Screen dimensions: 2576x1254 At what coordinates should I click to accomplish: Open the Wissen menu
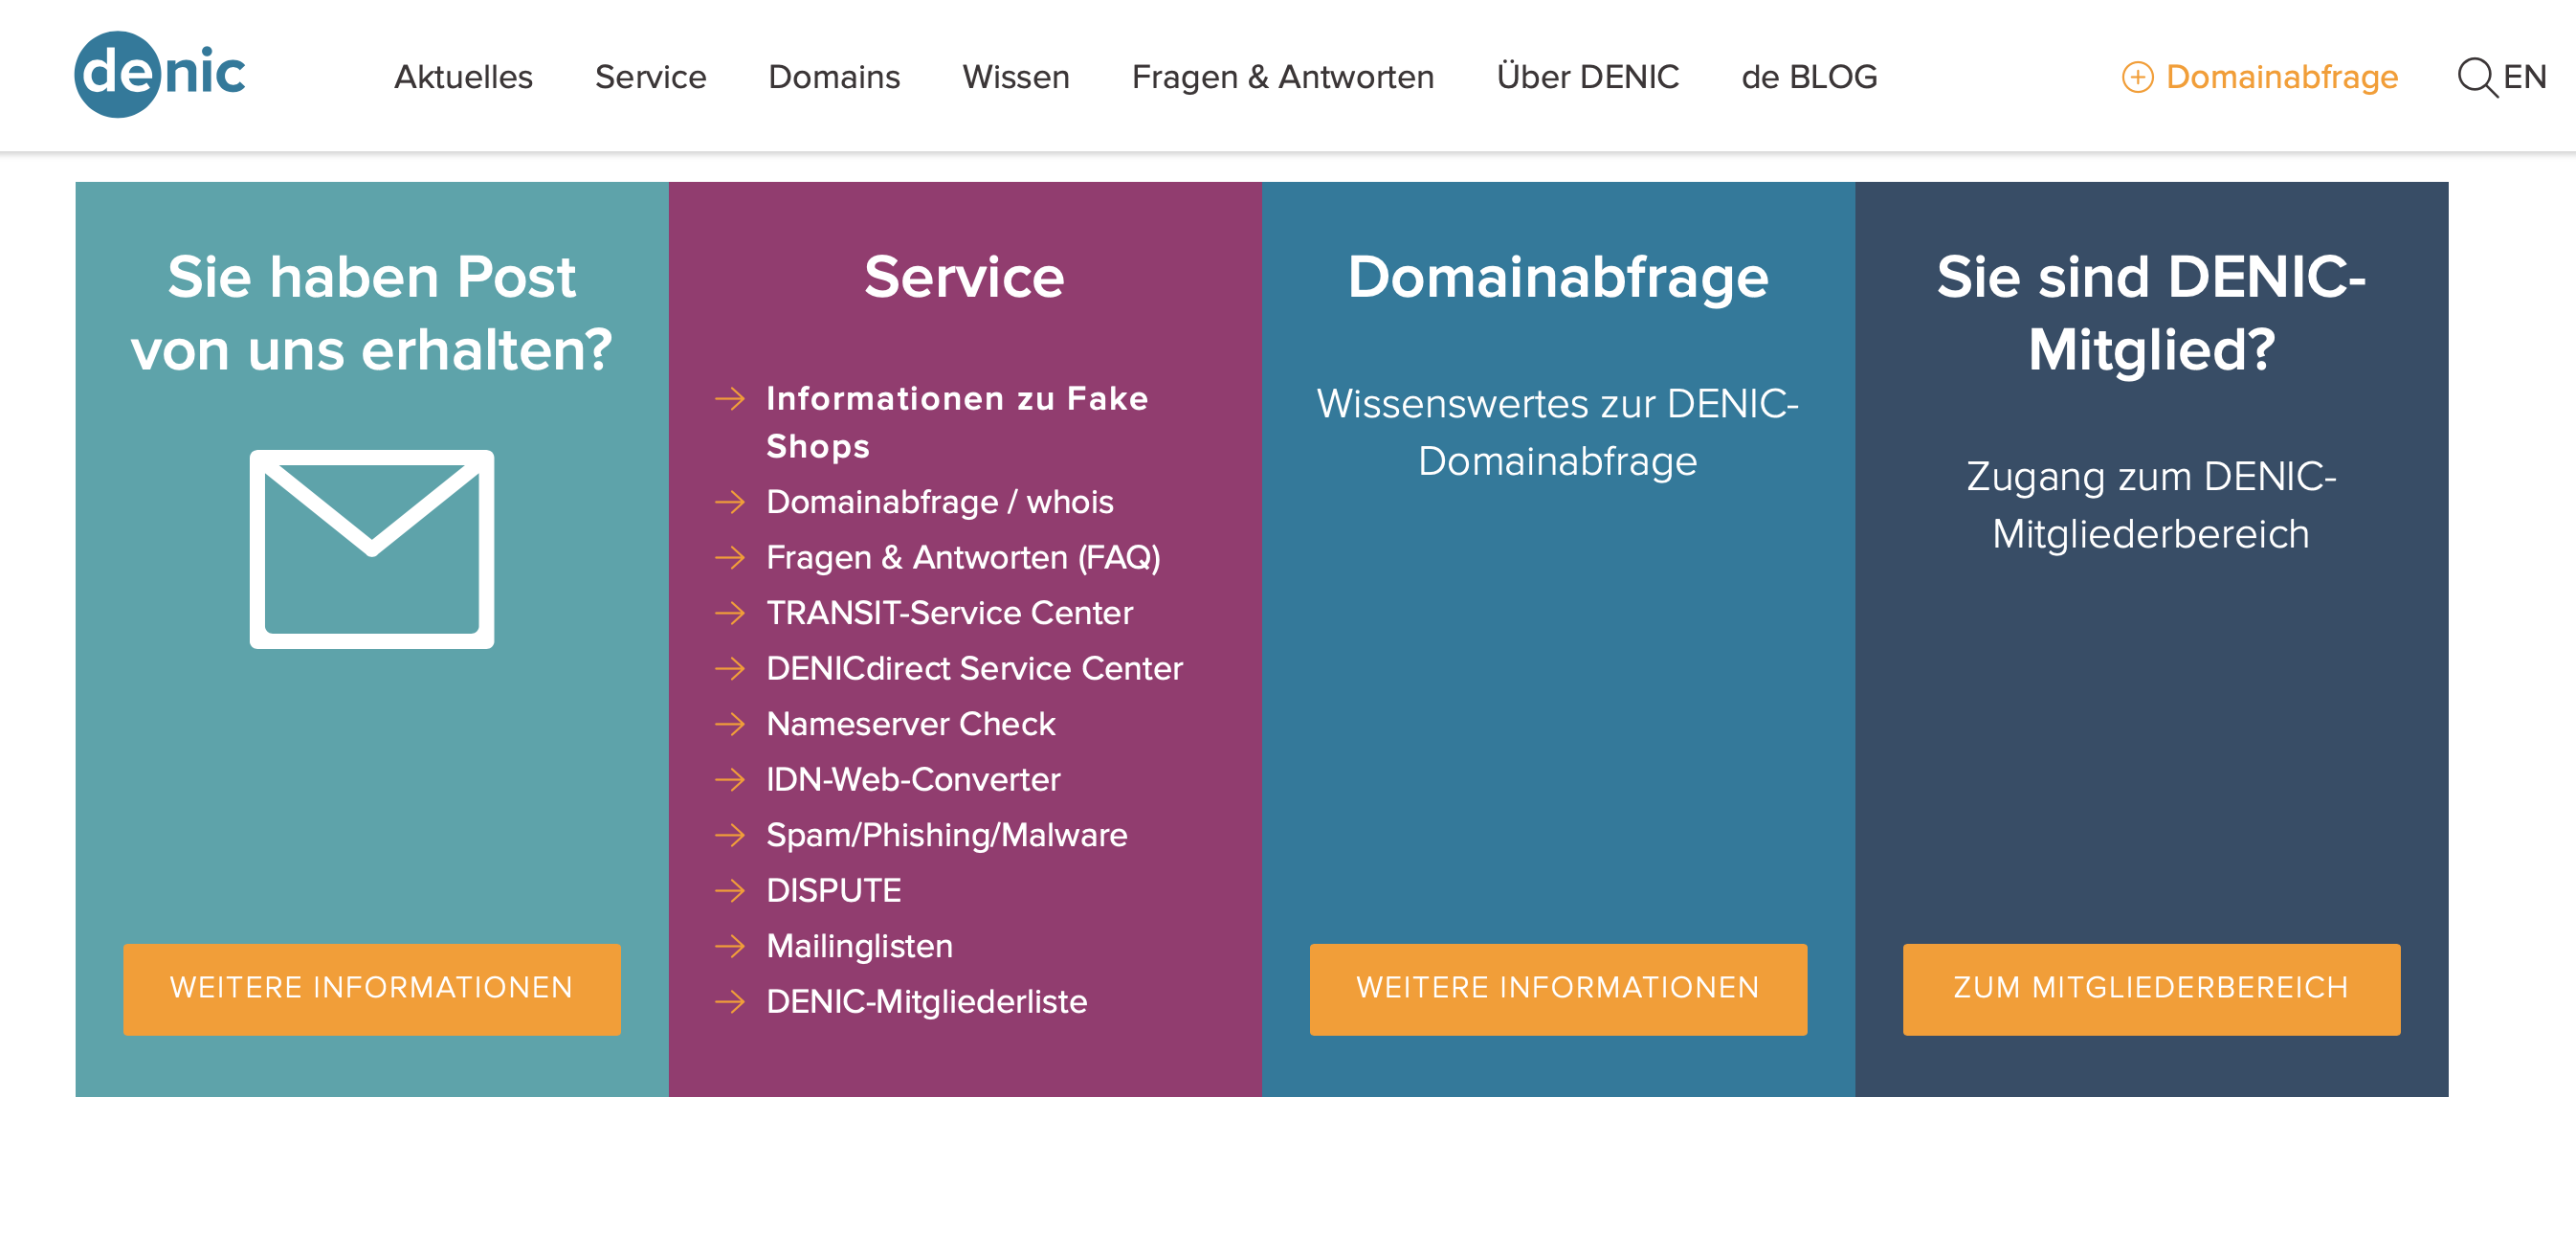pos(1016,77)
